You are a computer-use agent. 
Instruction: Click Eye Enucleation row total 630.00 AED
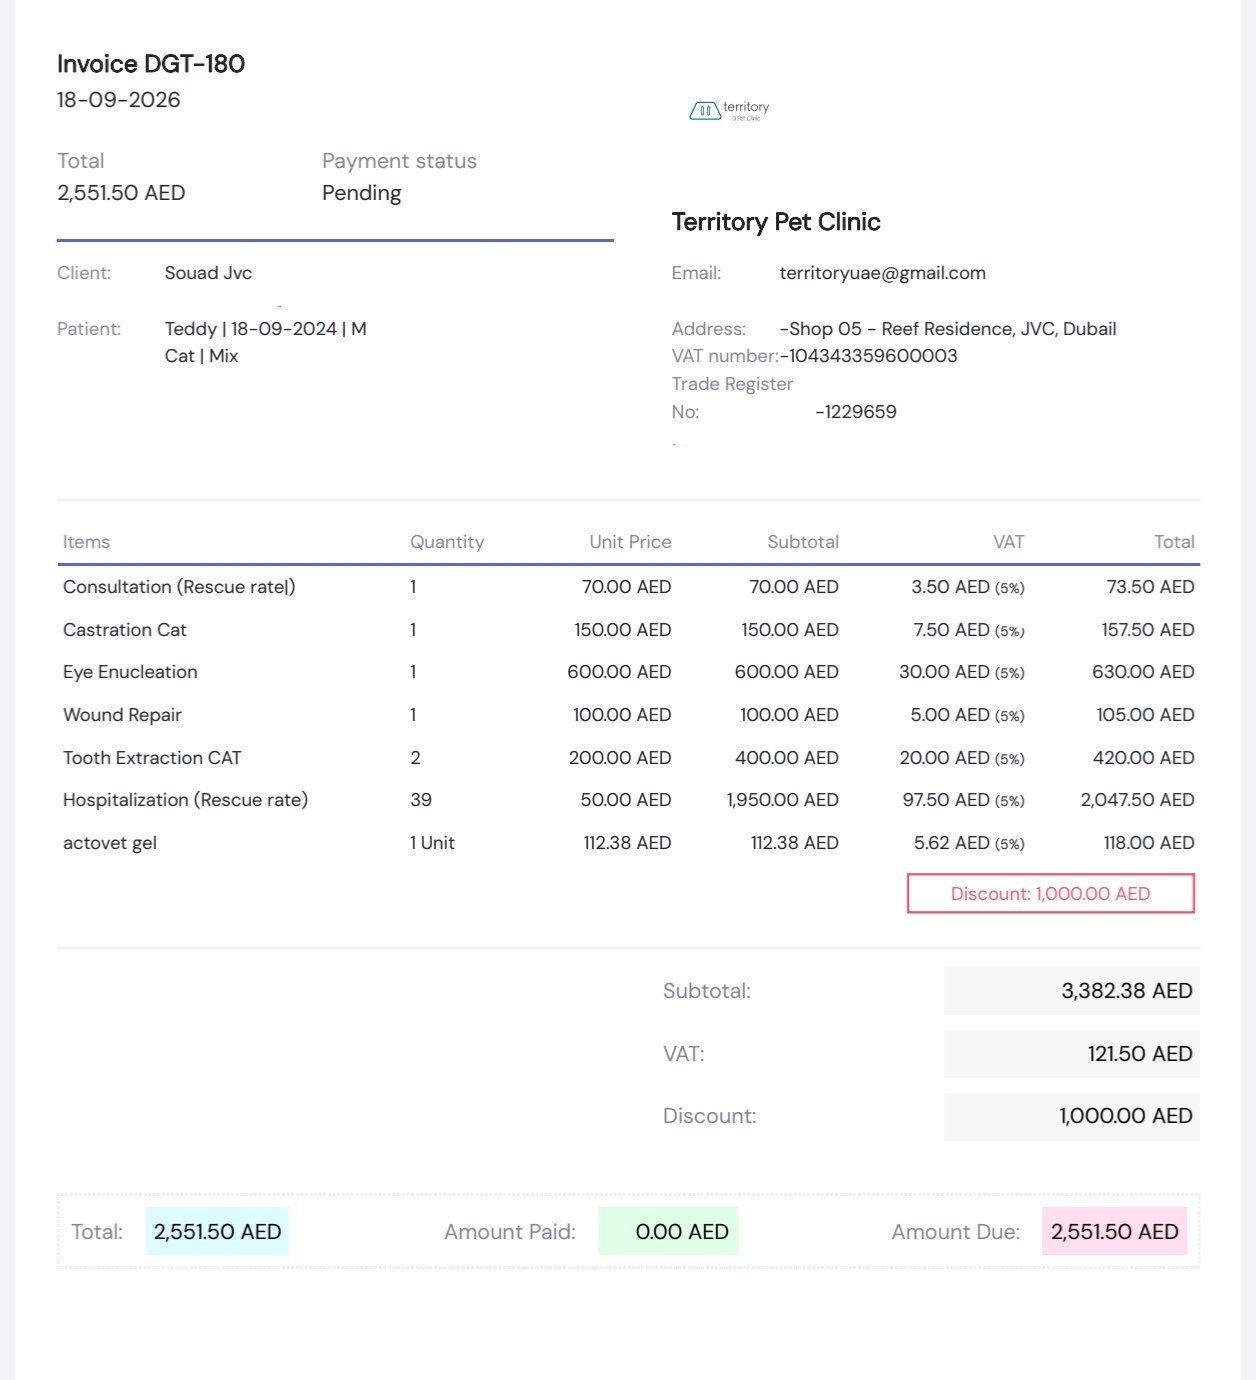[1143, 672]
